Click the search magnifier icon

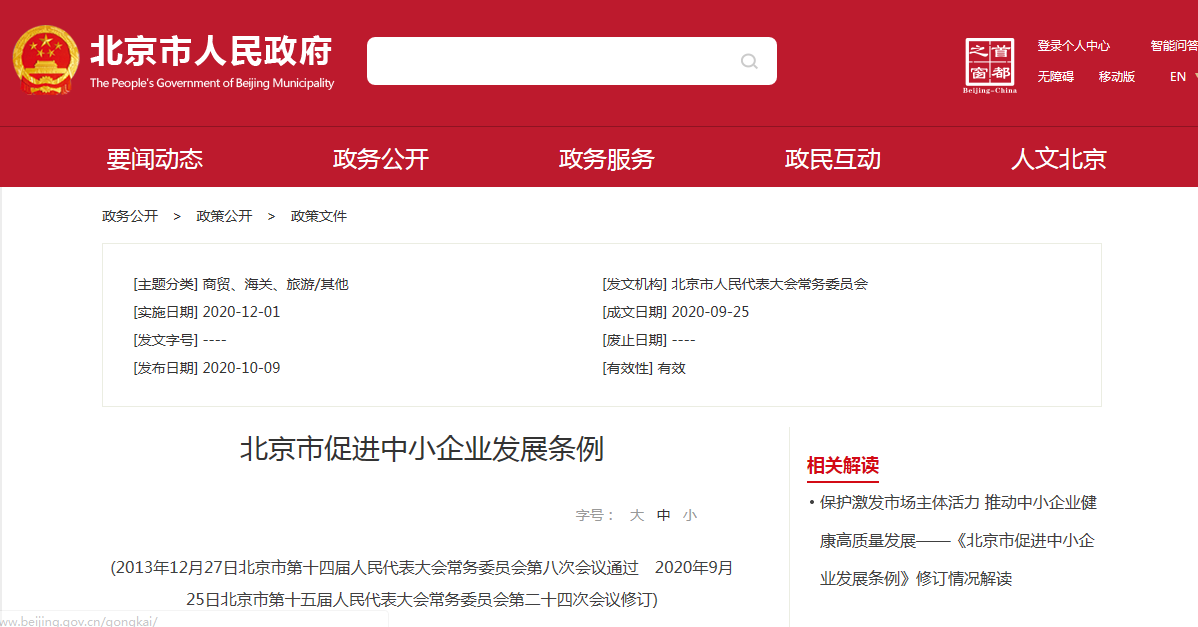pos(748,61)
